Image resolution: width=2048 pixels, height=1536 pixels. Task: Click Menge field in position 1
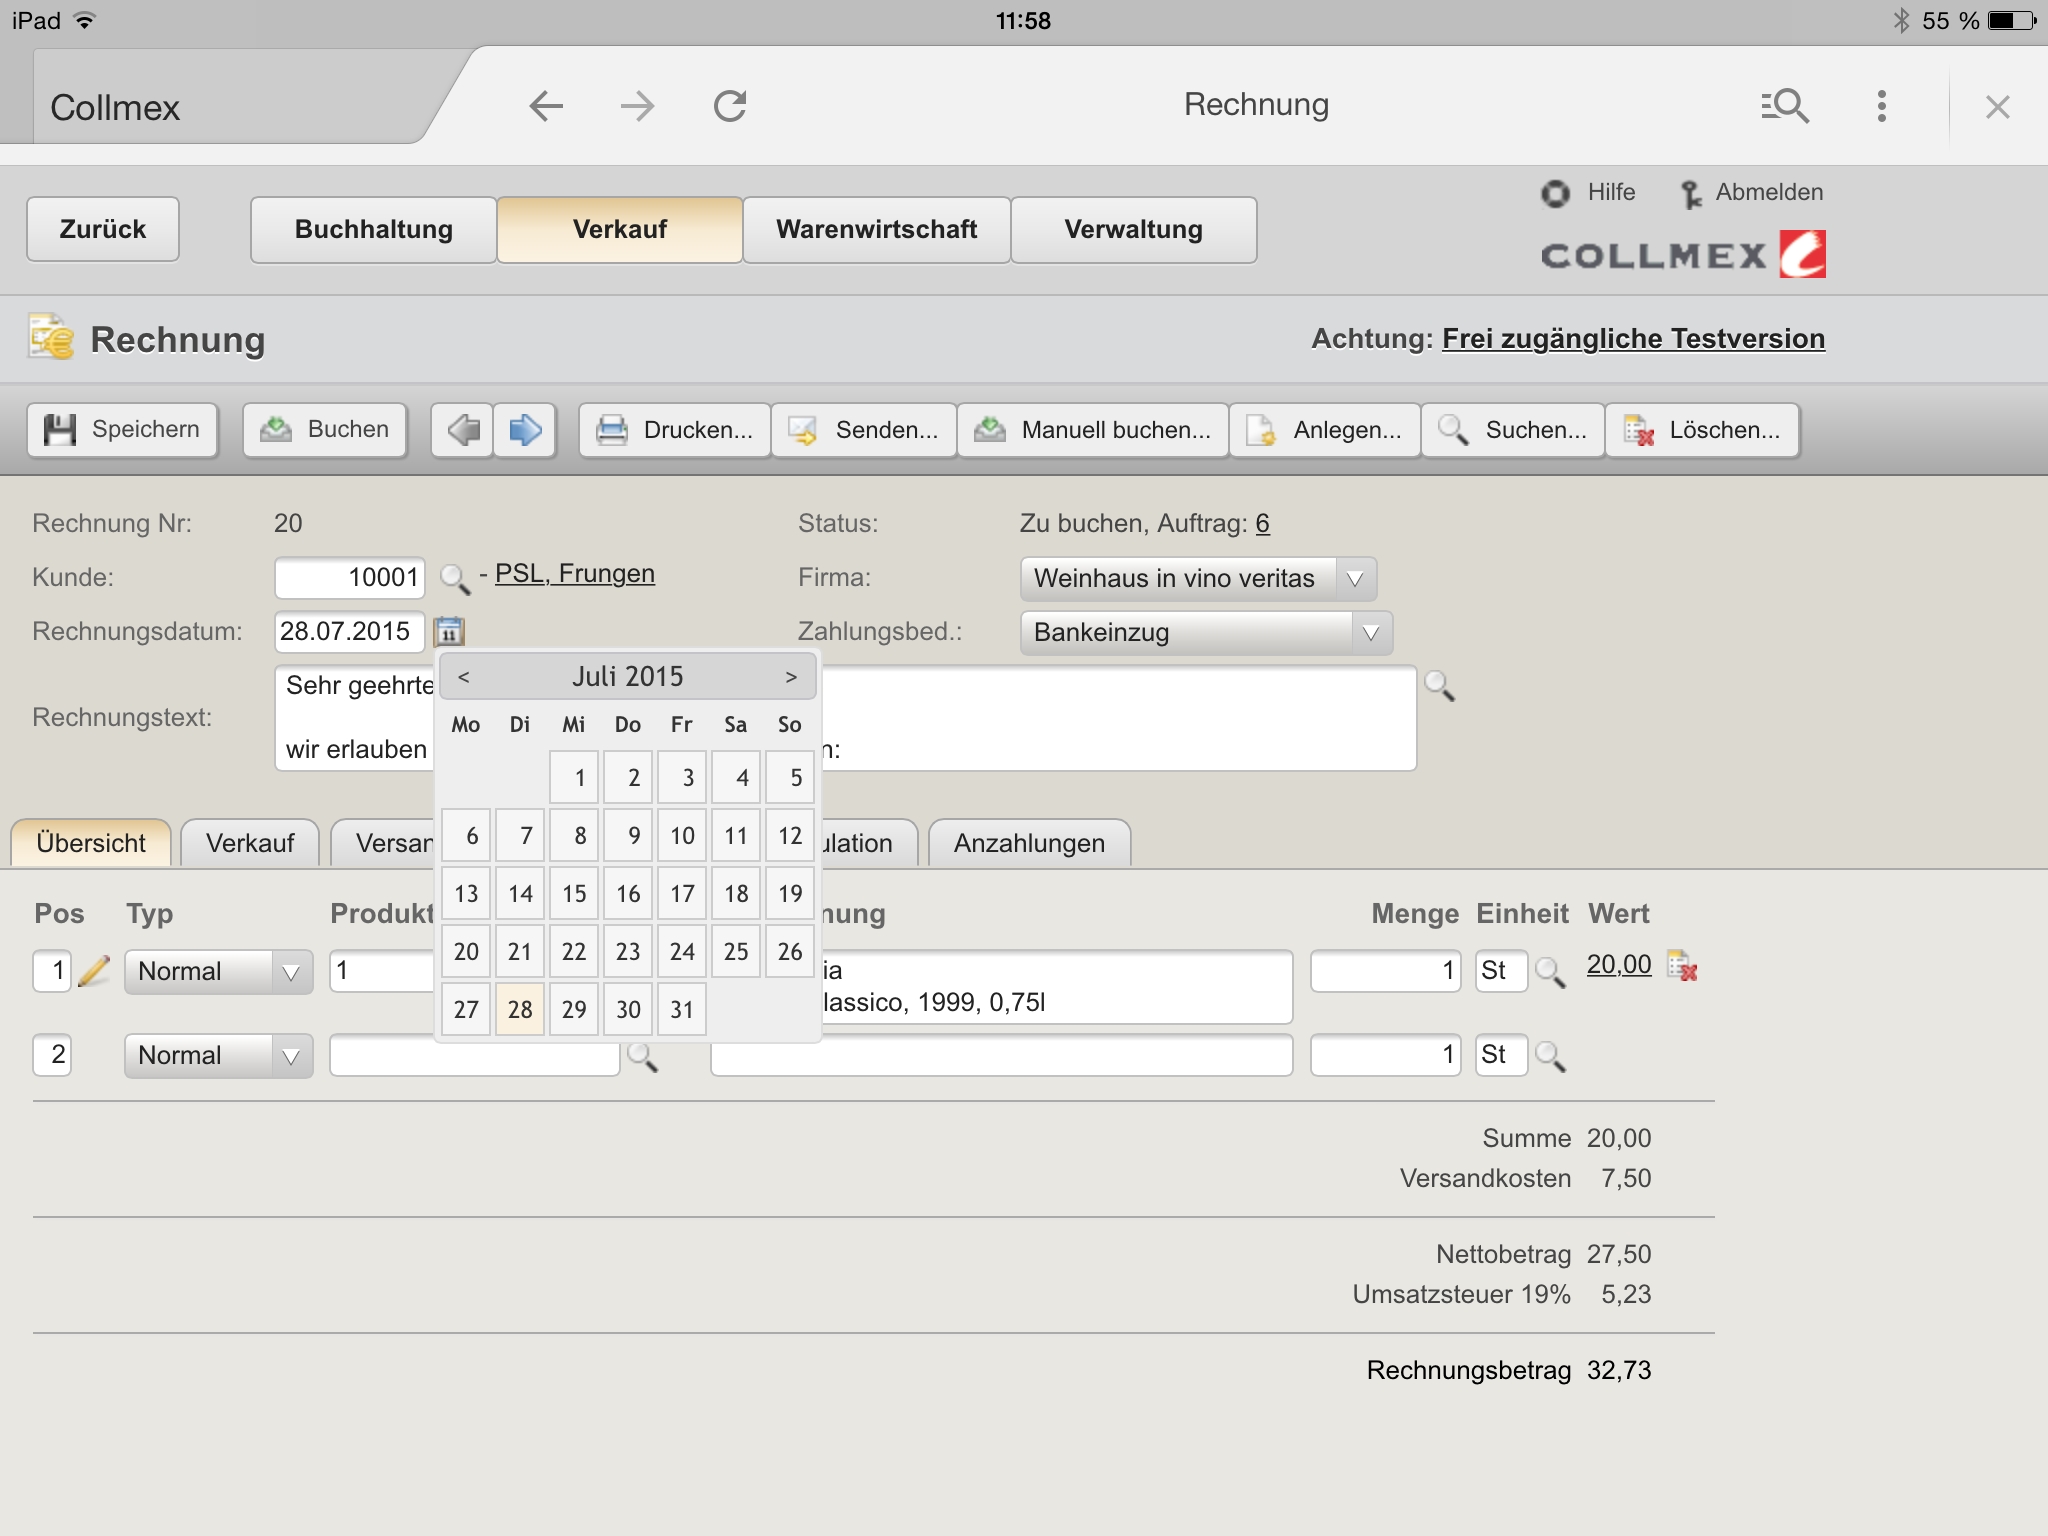[x=1386, y=971]
